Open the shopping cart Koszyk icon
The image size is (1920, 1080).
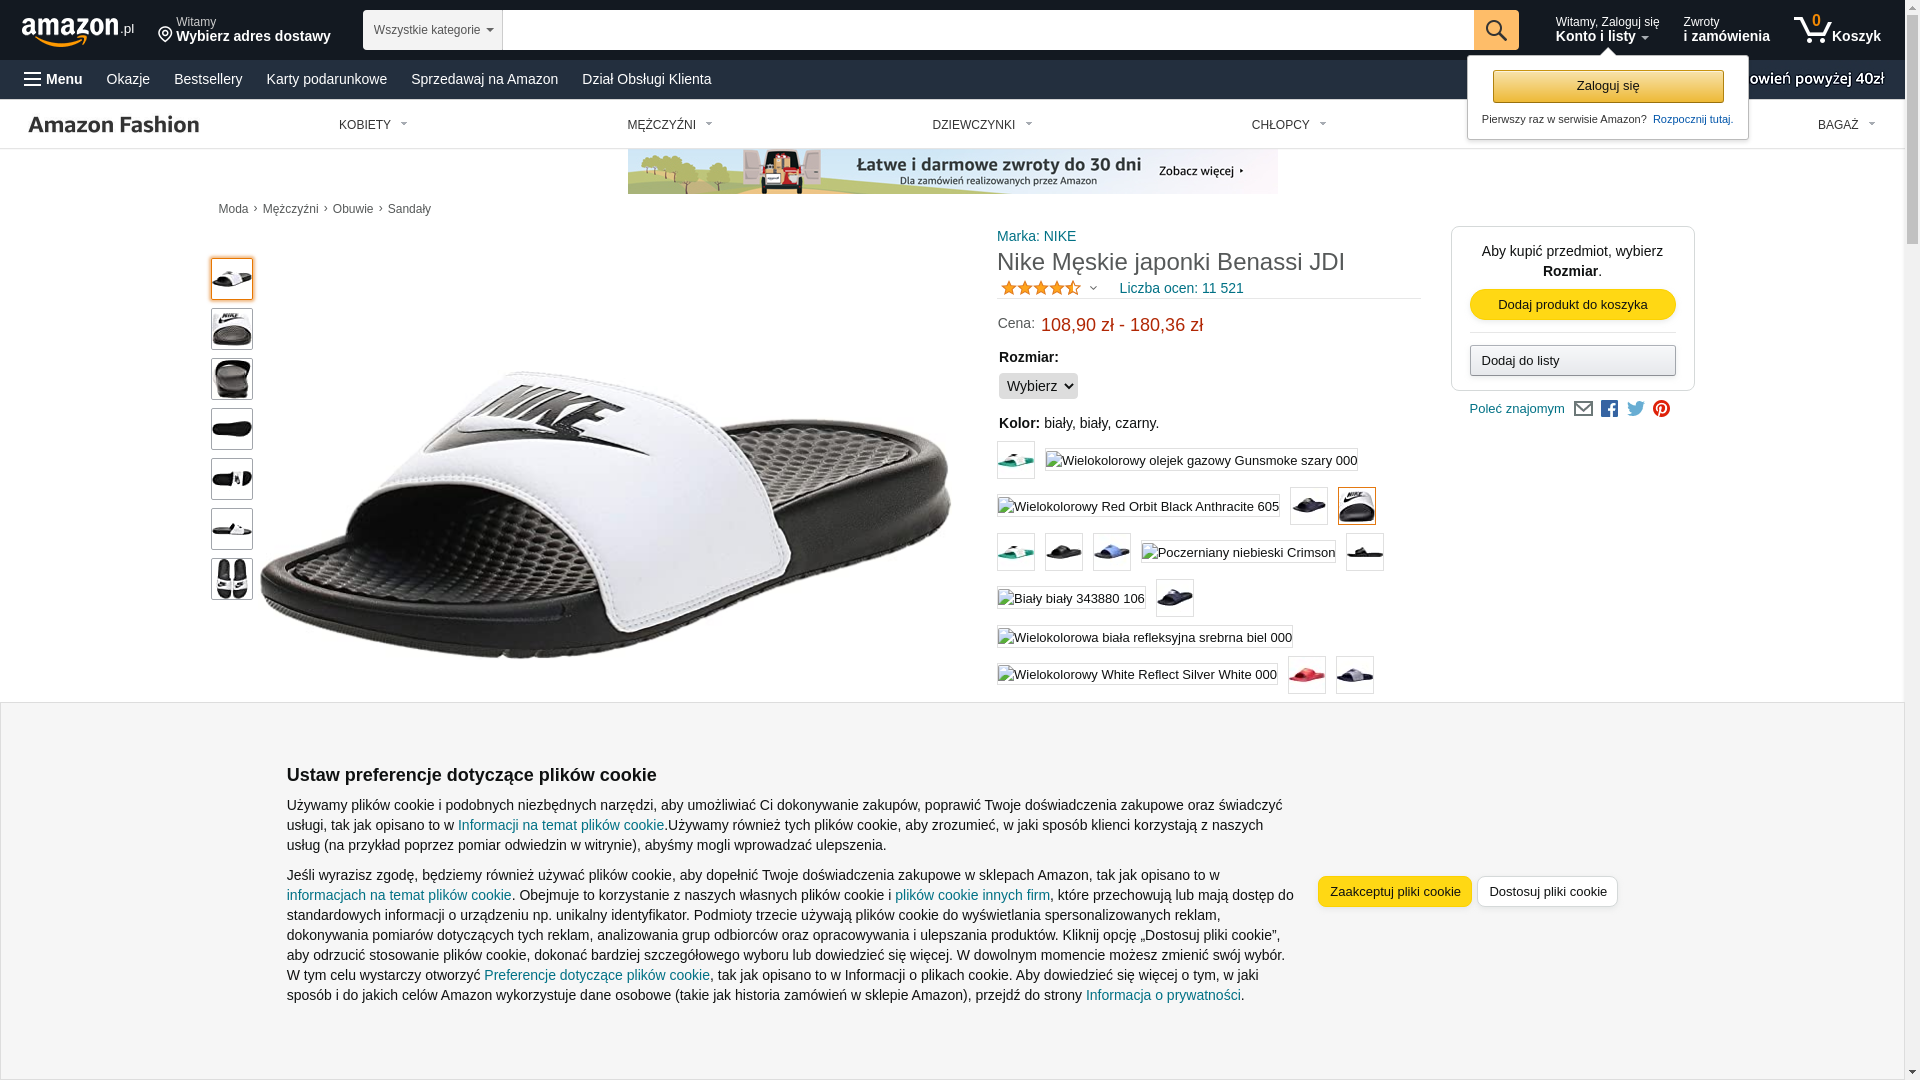[x=1837, y=30]
